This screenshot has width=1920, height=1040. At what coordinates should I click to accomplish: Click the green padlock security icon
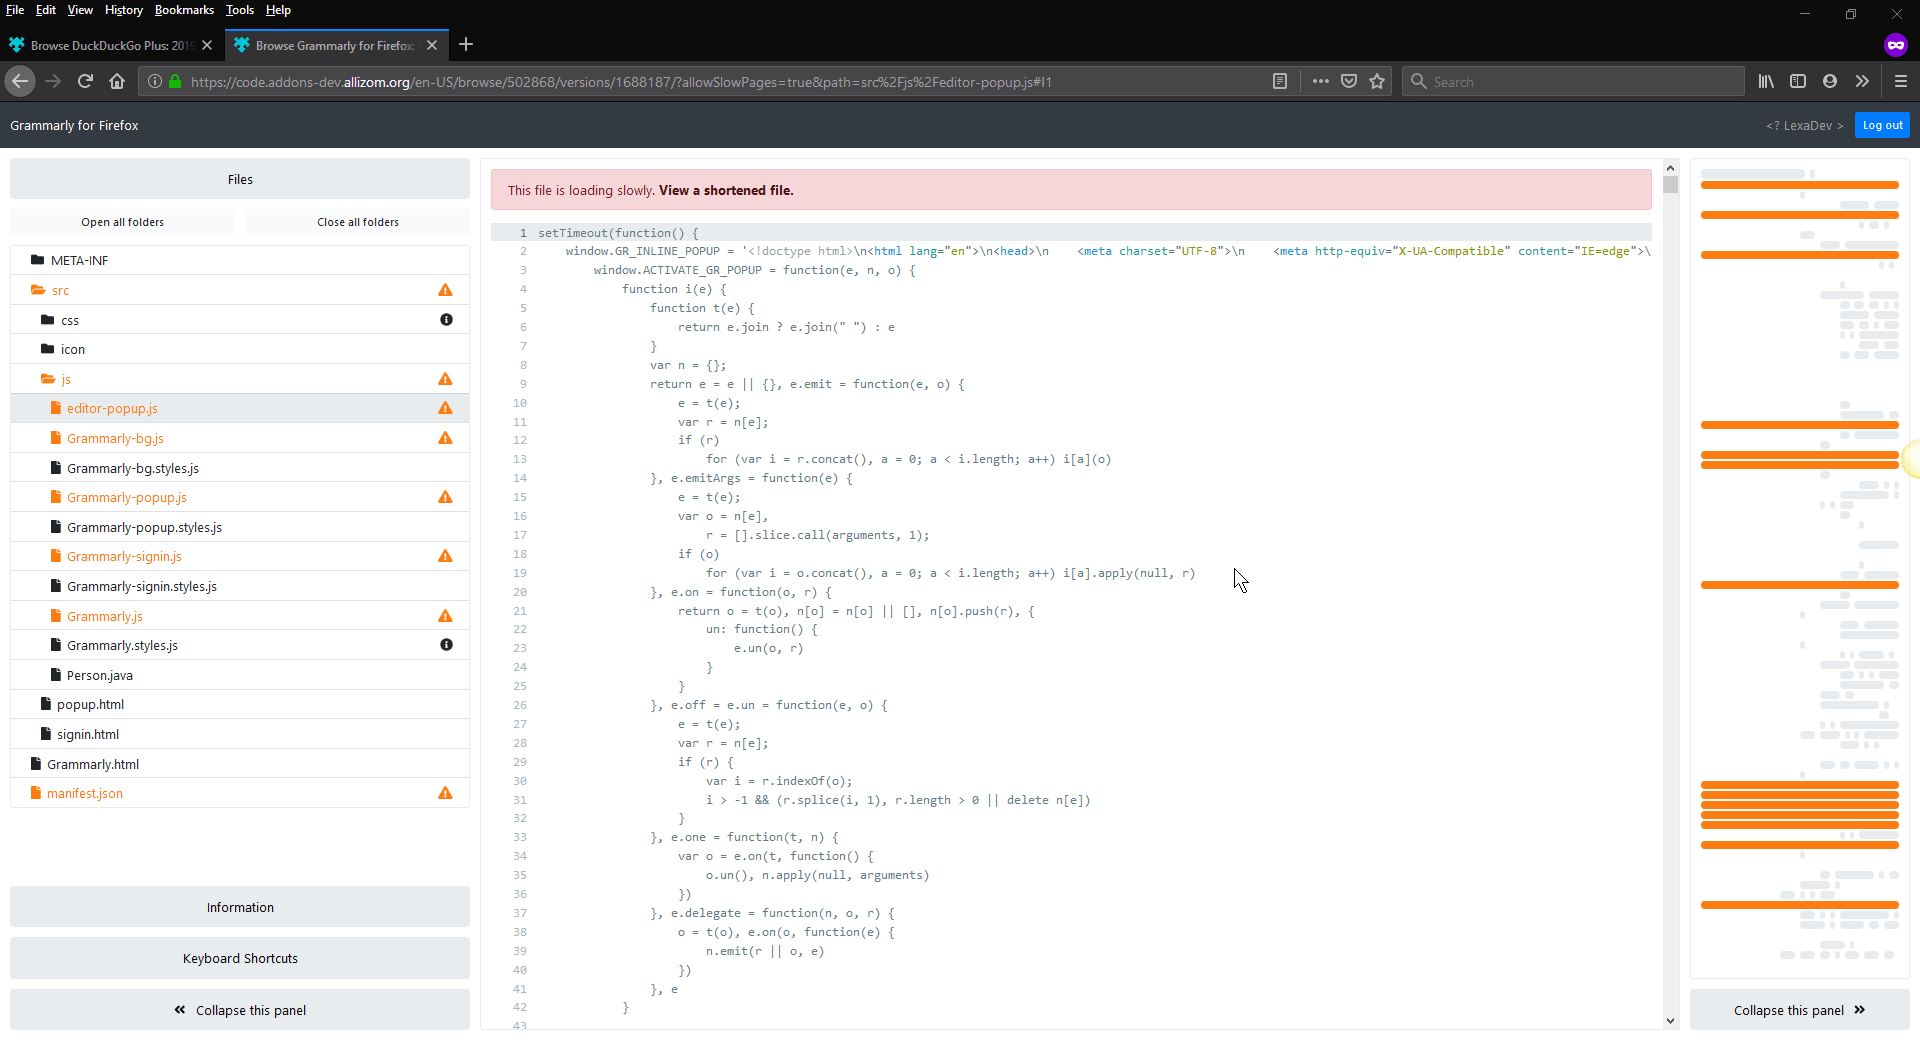175,82
